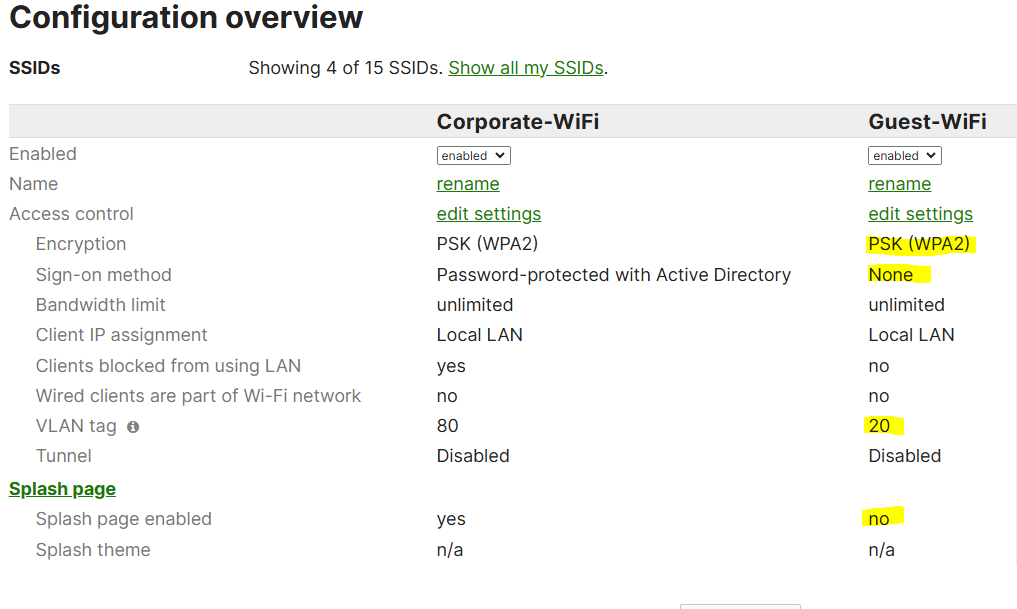Click rename under Guest-WiFi
The image size is (1017, 609).
click(x=900, y=184)
